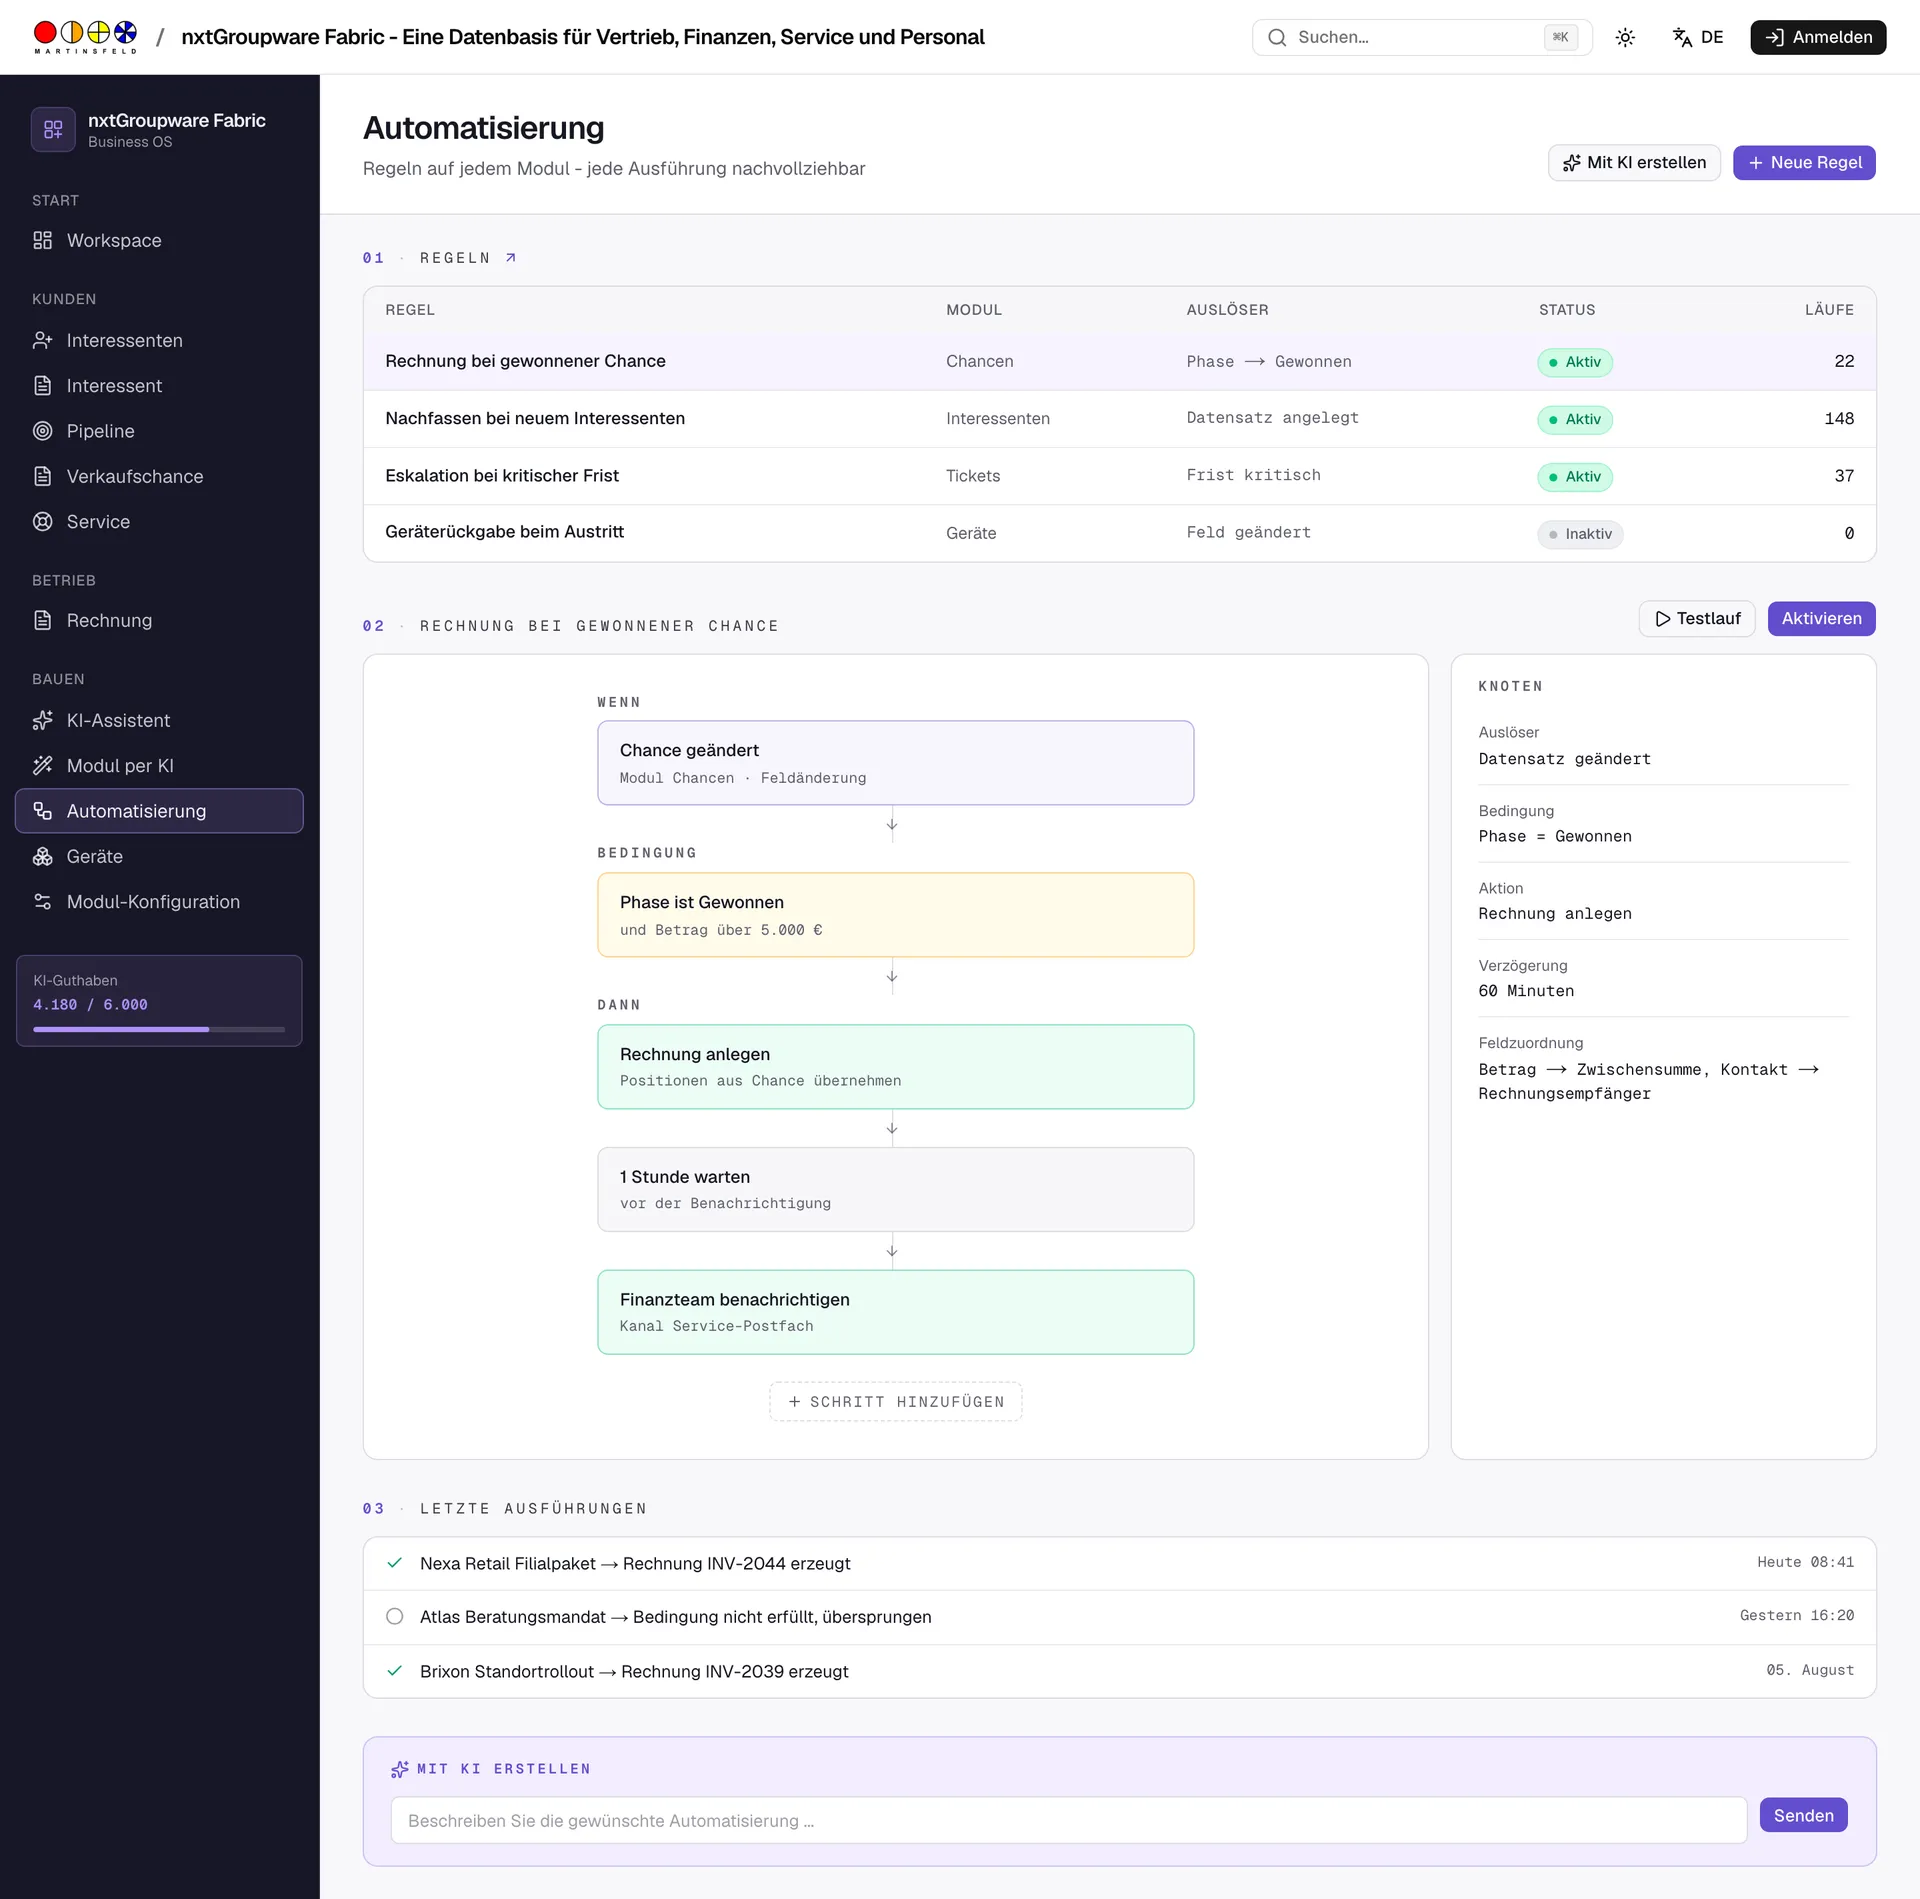Select the Finanzteam benachrichtigen node
This screenshot has height=1899, width=1920.
pos(895,1312)
